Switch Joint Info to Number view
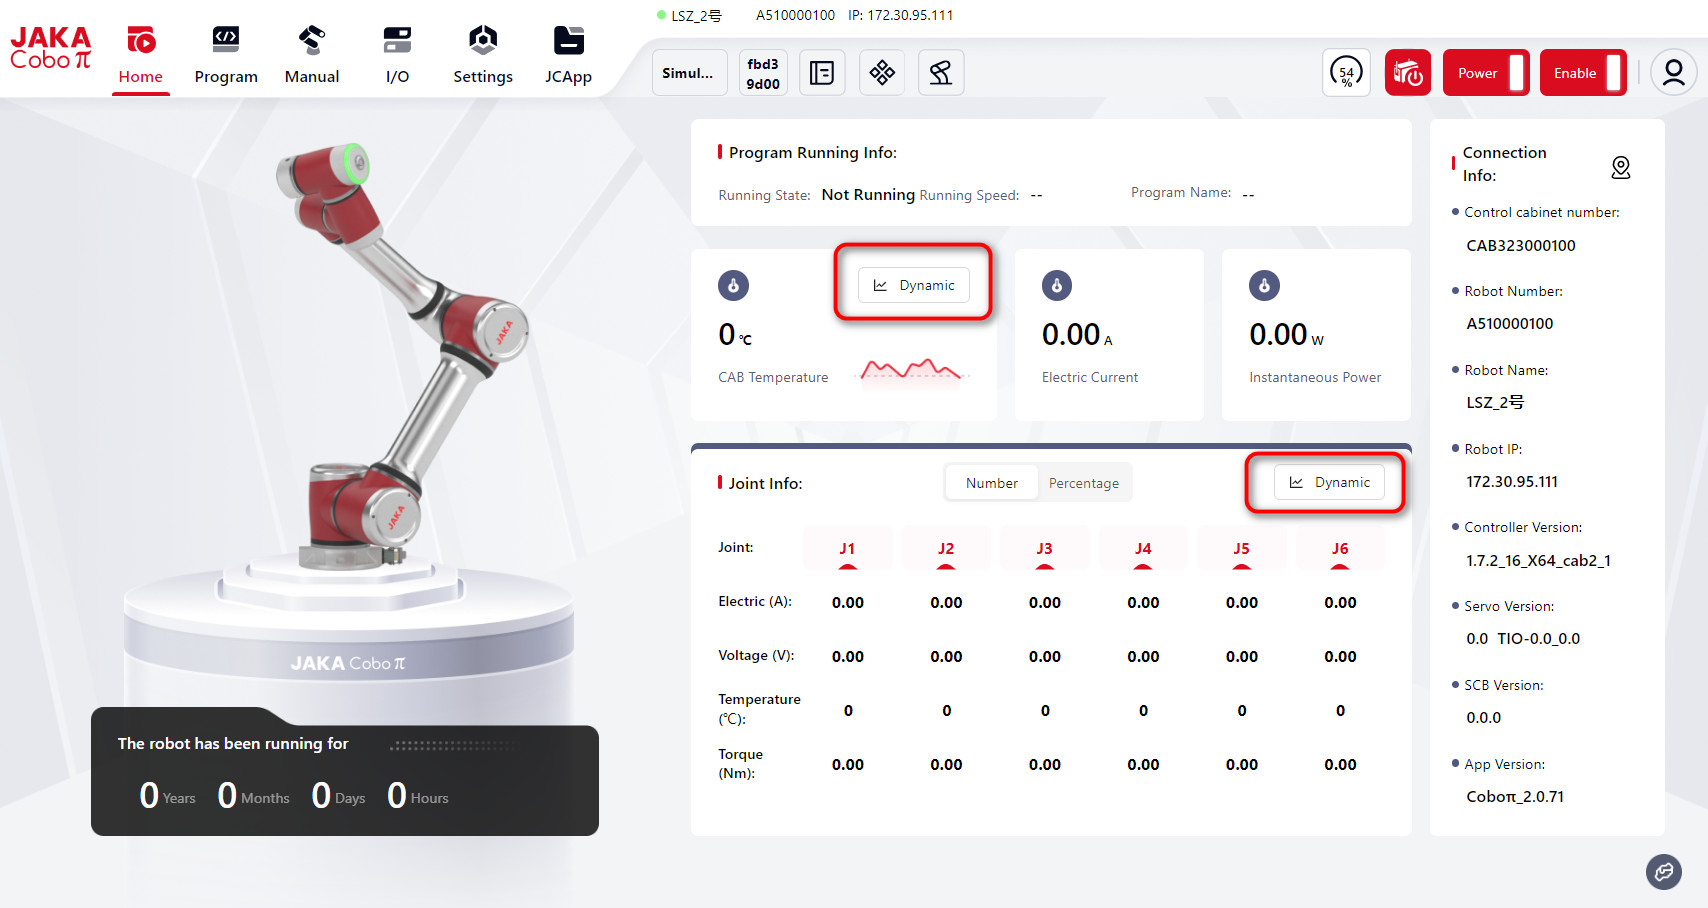1708x908 pixels. [991, 483]
